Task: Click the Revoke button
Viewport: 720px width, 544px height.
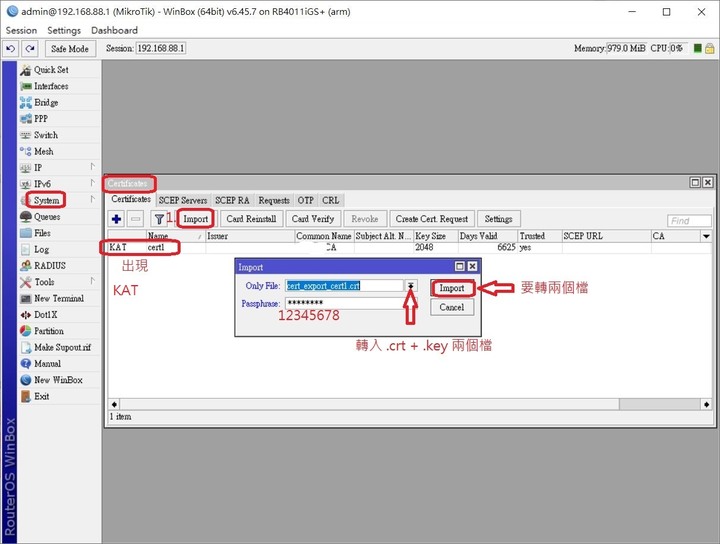Action: click(x=365, y=219)
